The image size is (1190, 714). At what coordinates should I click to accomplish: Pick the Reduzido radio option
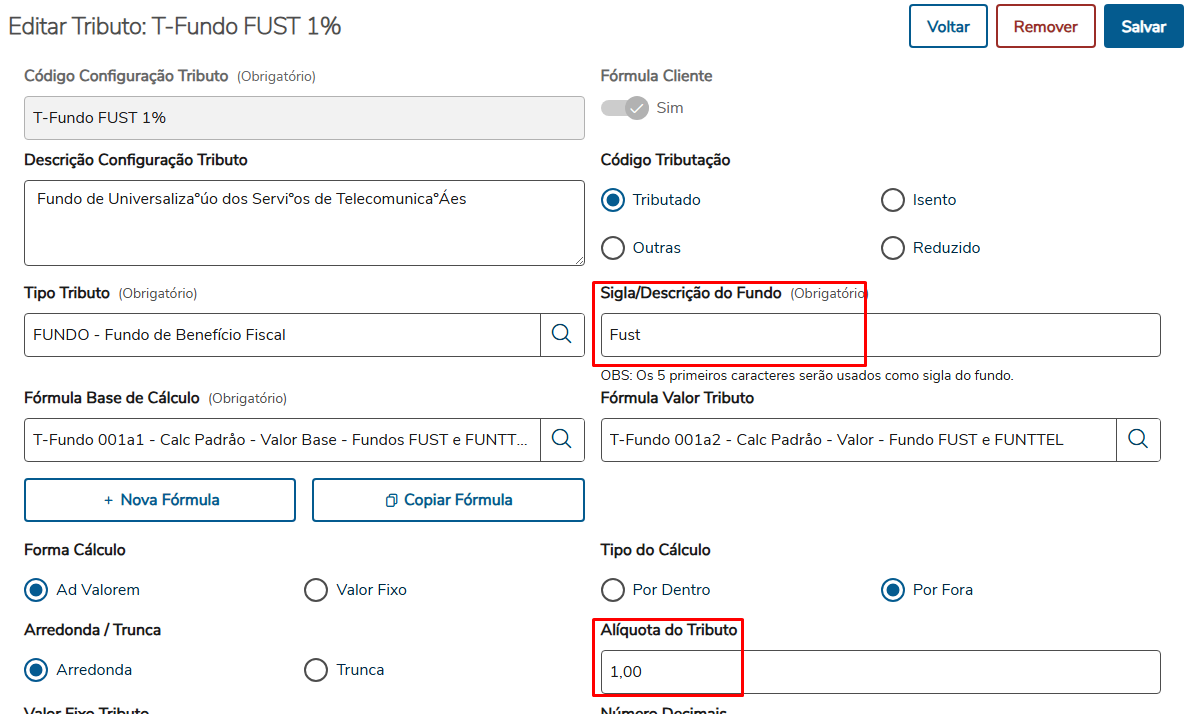tap(893, 247)
